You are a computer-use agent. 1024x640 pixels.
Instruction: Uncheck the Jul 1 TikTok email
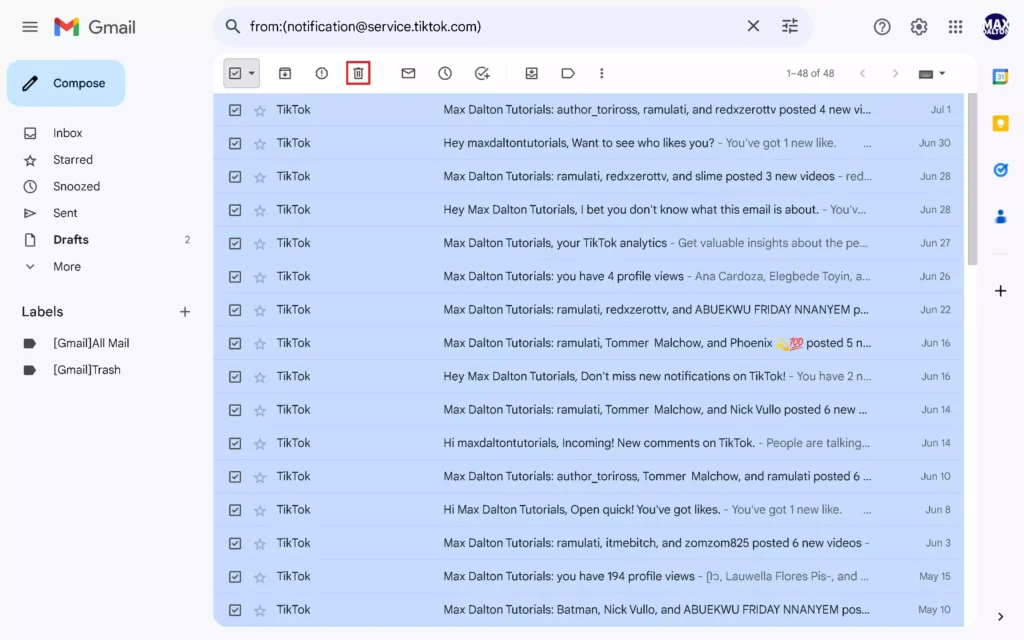click(x=235, y=110)
